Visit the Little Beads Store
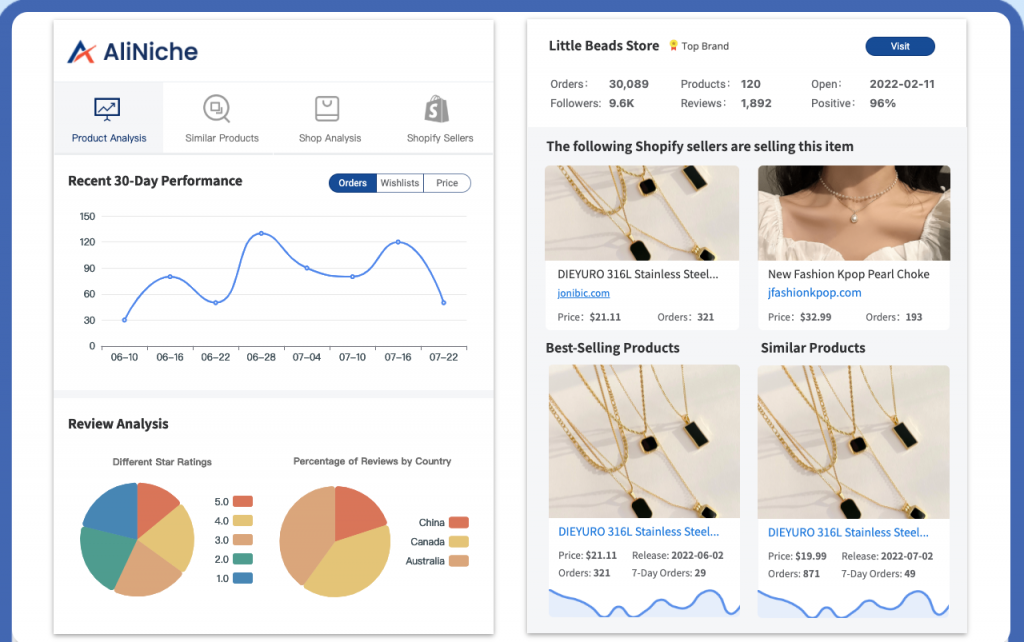1024x642 pixels. 900,46
